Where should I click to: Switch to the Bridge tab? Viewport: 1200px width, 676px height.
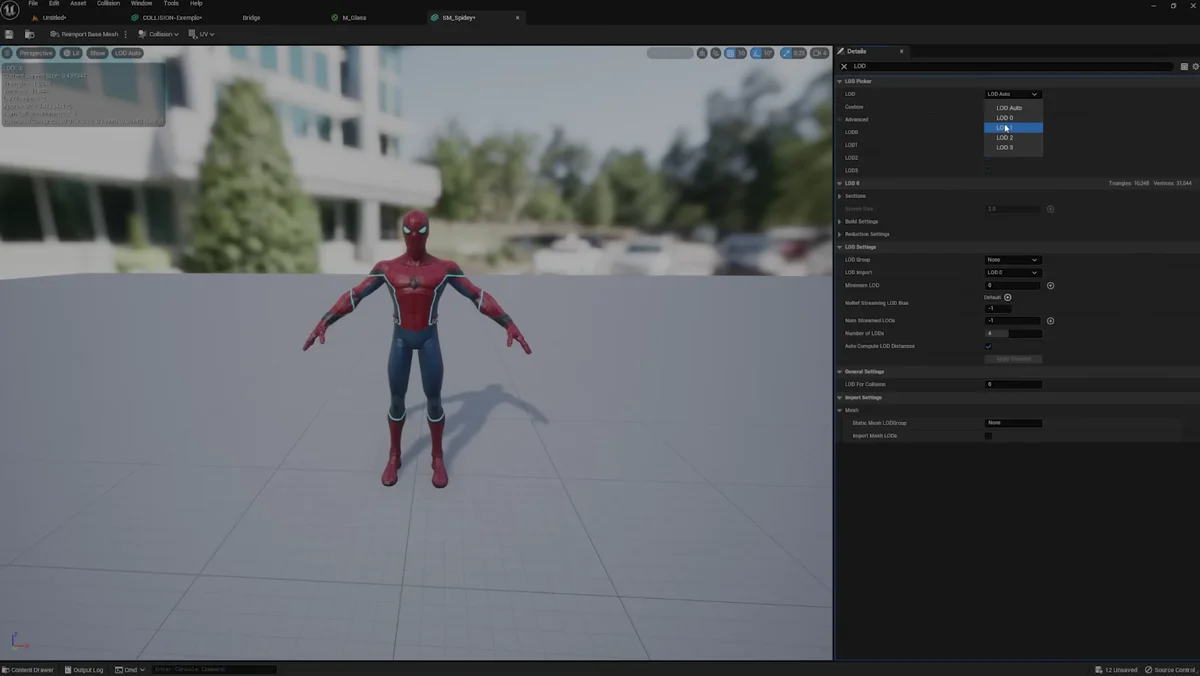pos(251,17)
